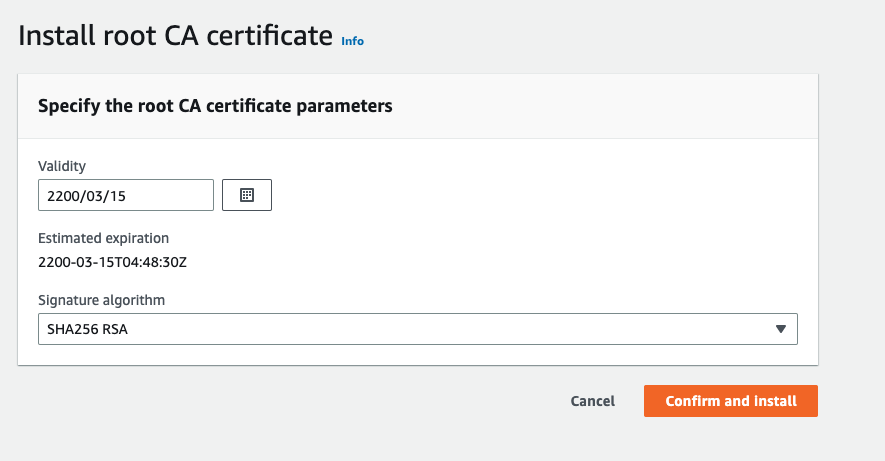Click the SHA256 RSA text in selector
Viewport: 885px width, 461px height.
click(87, 329)
